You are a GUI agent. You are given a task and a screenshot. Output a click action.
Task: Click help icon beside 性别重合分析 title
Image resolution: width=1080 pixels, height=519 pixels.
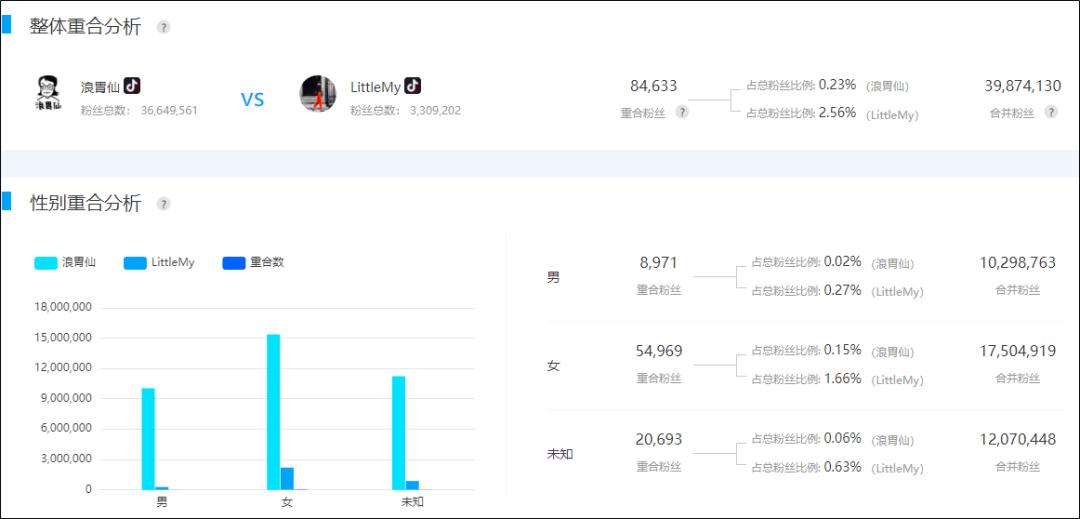pyautogui.click(x=164, y=204)
